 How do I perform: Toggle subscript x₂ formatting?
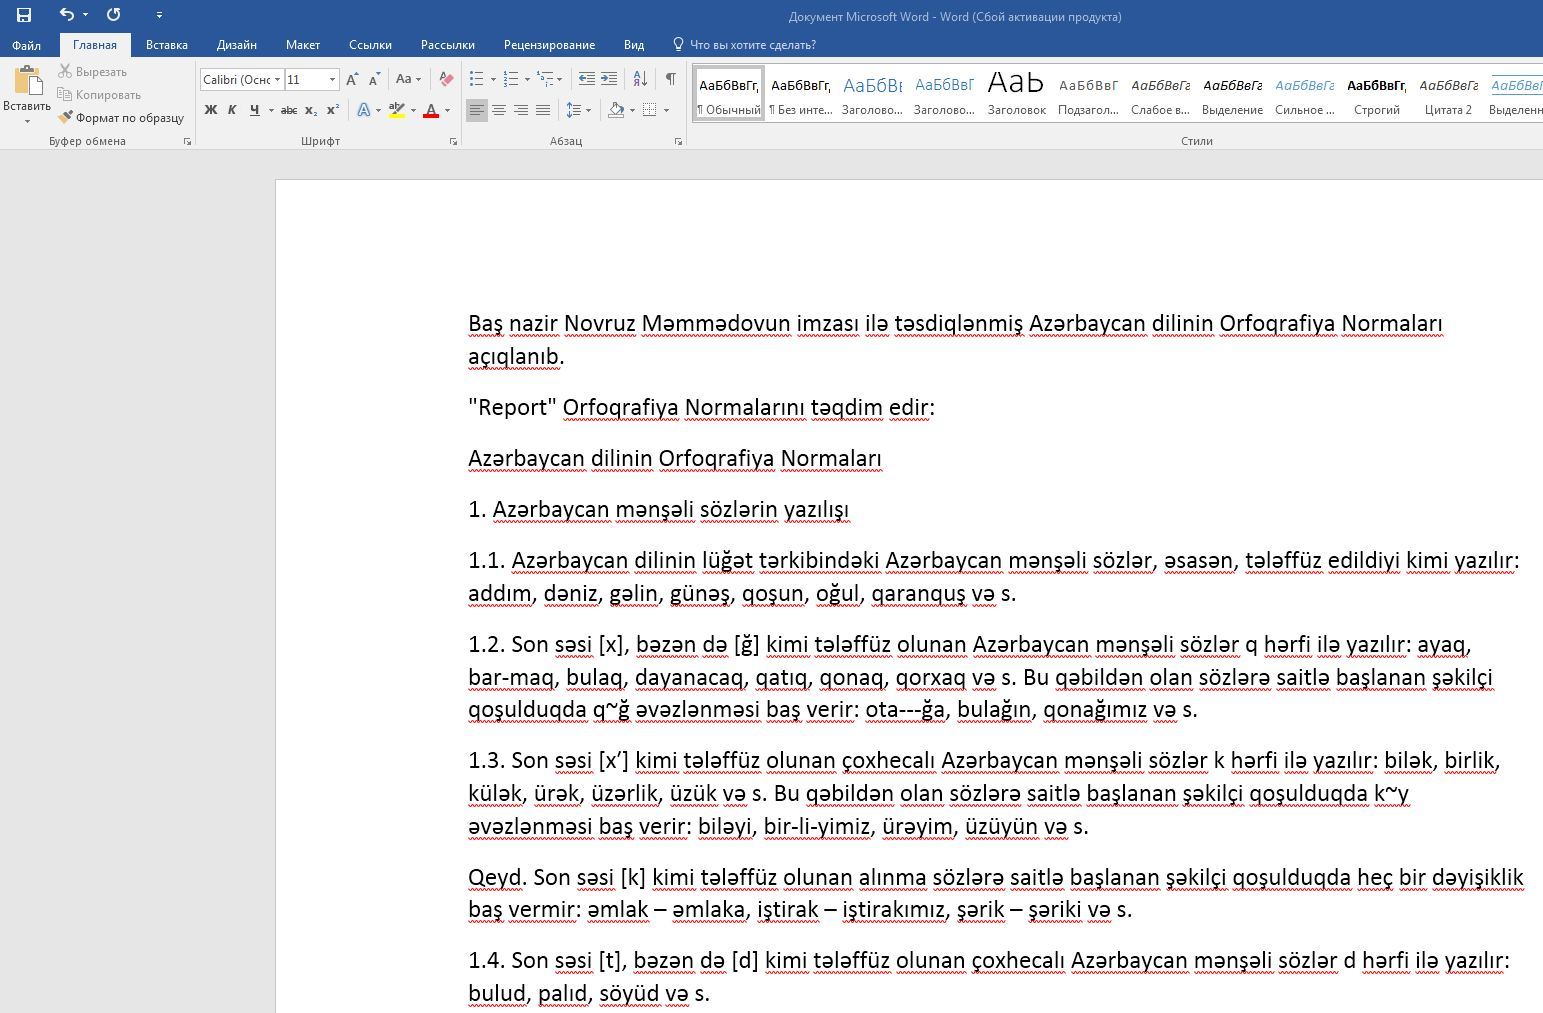[x=311, y=110]
